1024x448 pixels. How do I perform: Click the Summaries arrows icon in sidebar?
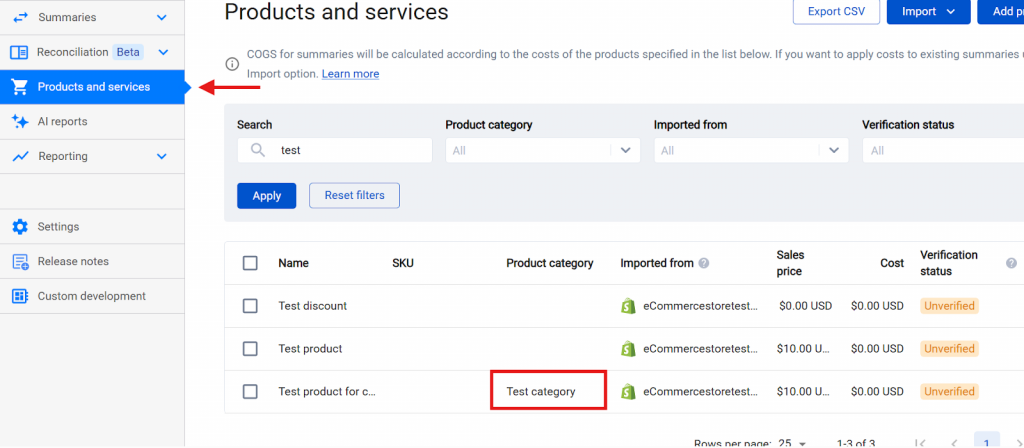pyautogui.click(x=20, y=17)
